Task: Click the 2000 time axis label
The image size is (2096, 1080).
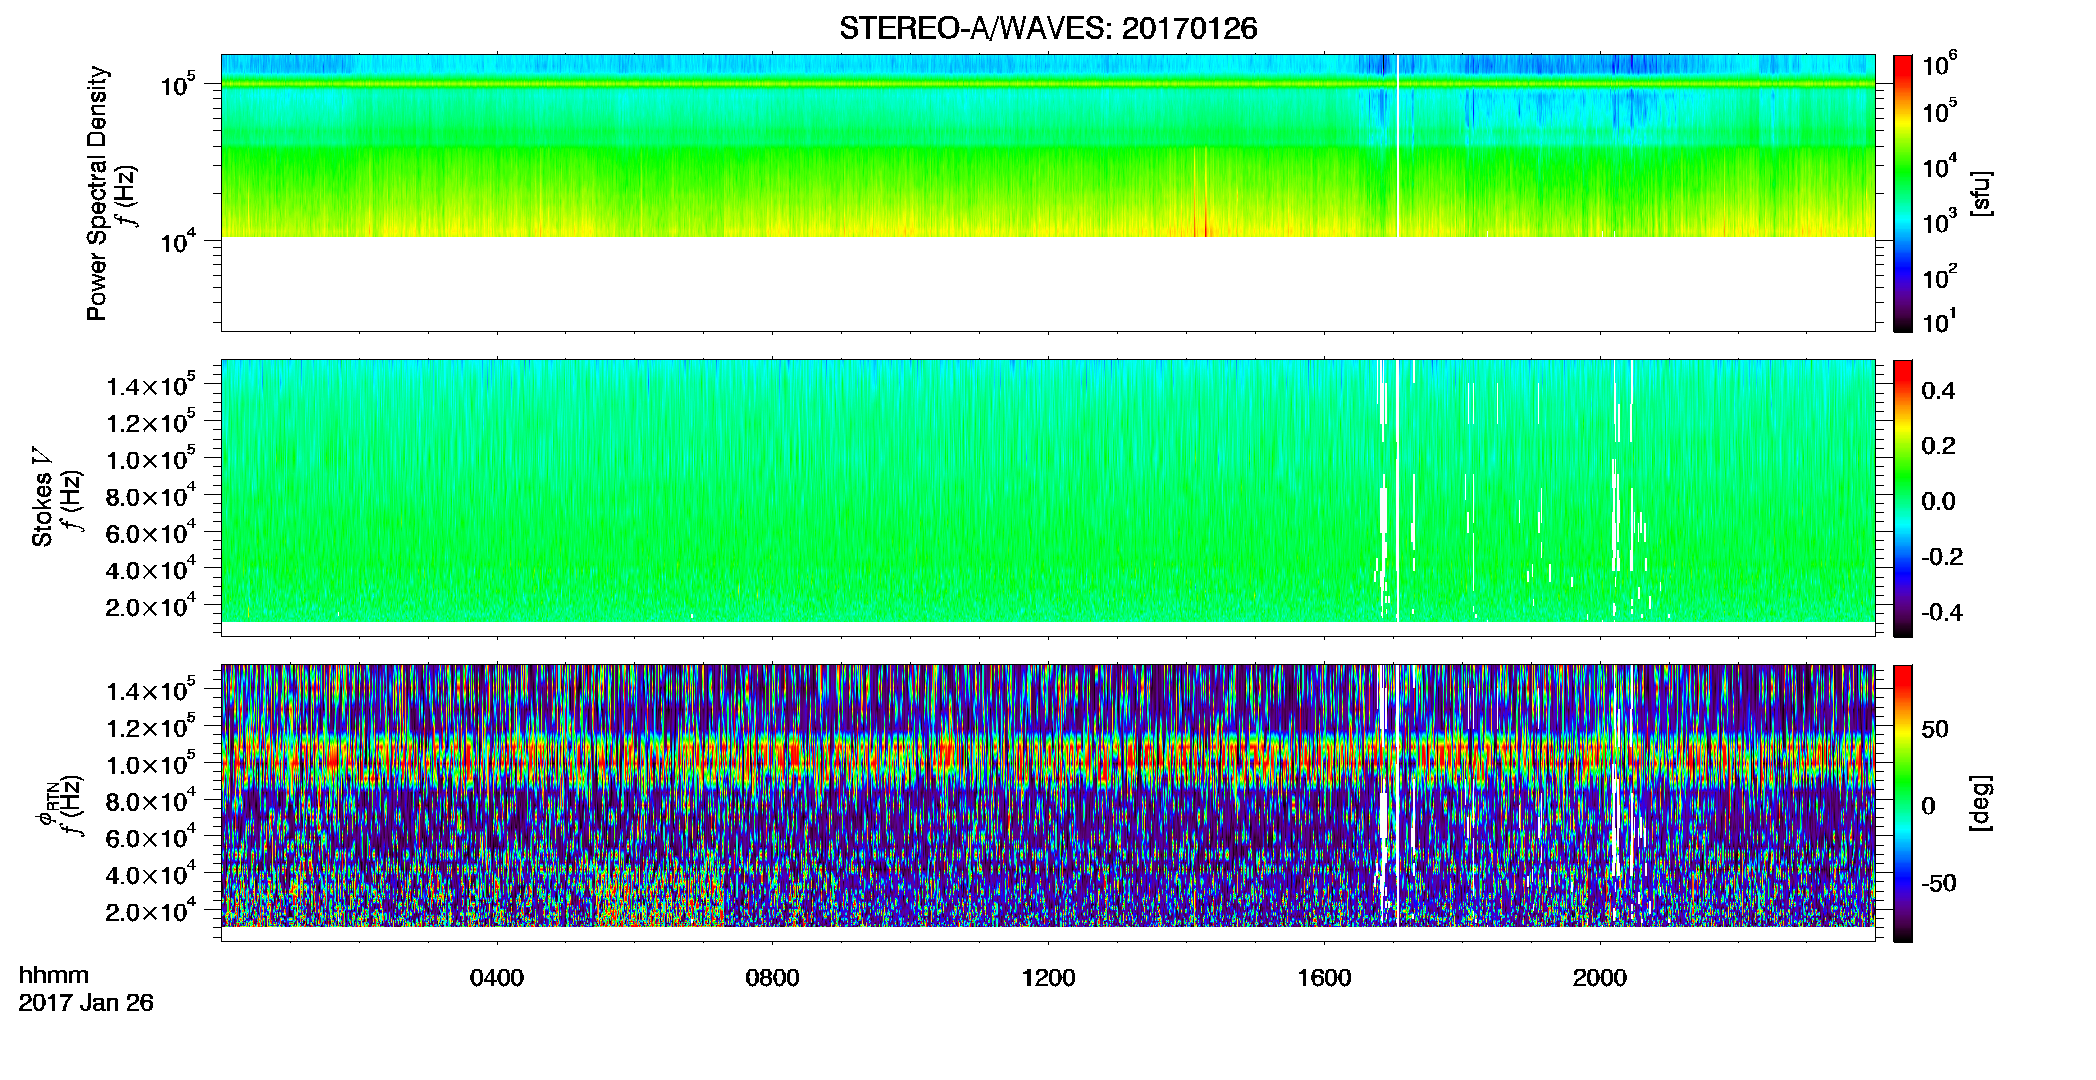Action: 1600,978
